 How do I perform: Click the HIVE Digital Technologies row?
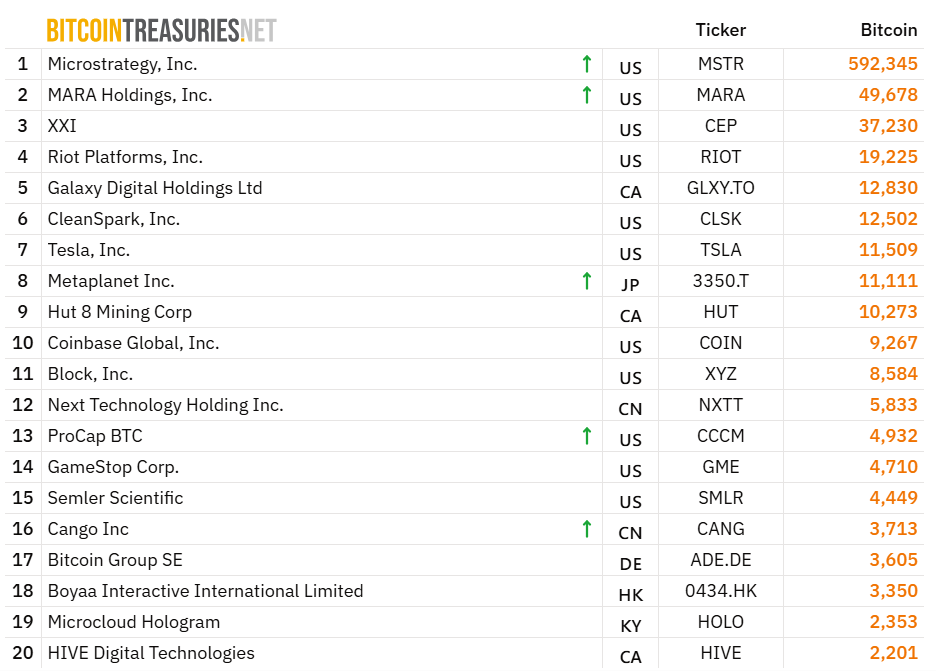pyautogui.click(x=151, y=653)
